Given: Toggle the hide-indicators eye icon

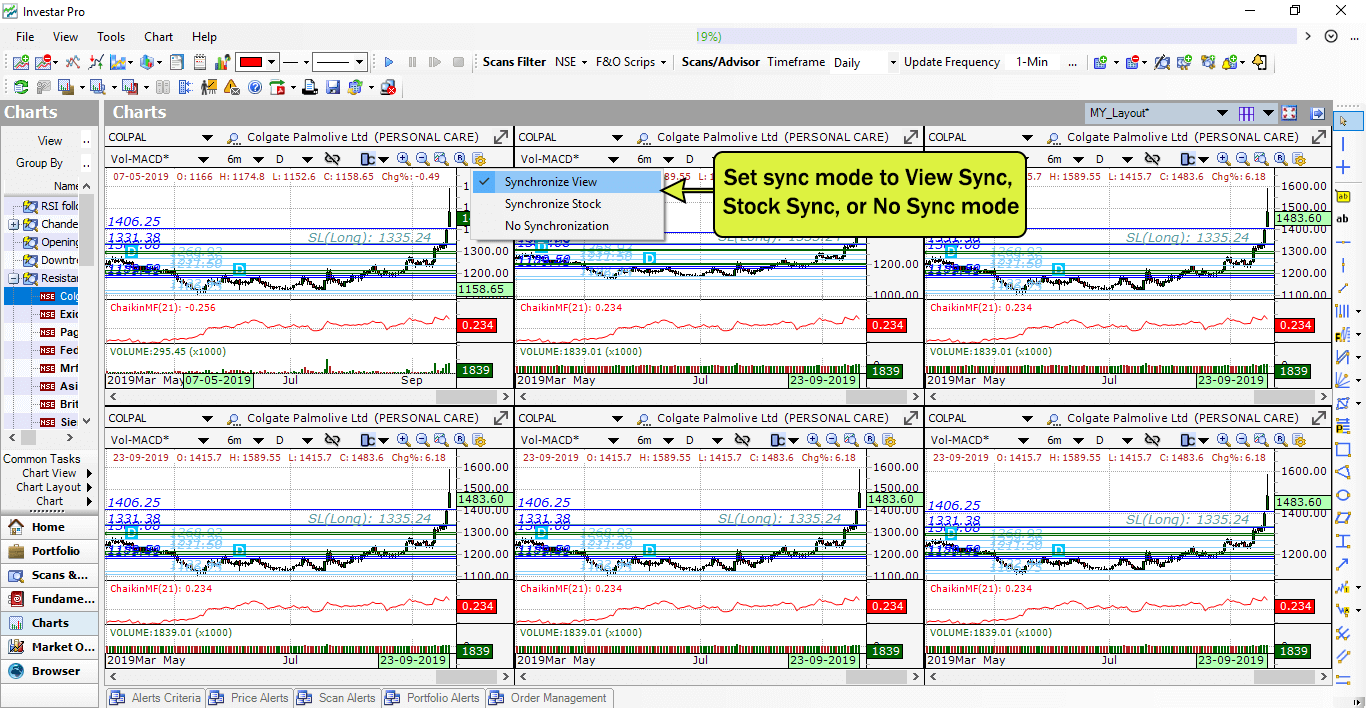Looking at the screenshot, I should (x=333, y=158).
